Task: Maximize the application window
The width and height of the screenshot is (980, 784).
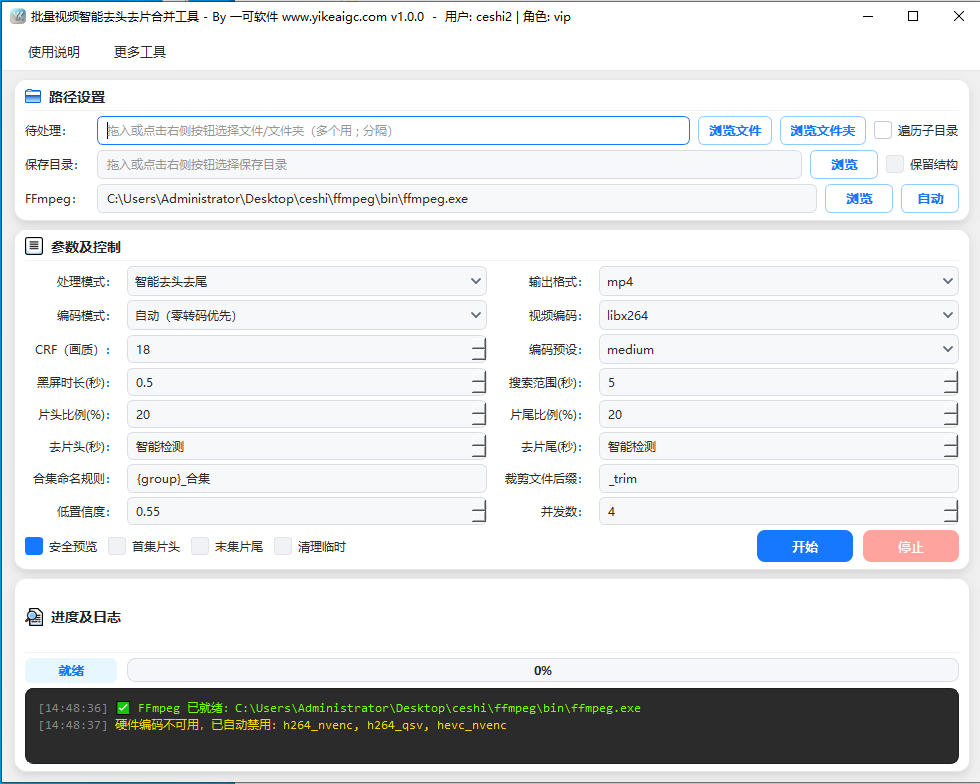Action: [x=912, y=16]
